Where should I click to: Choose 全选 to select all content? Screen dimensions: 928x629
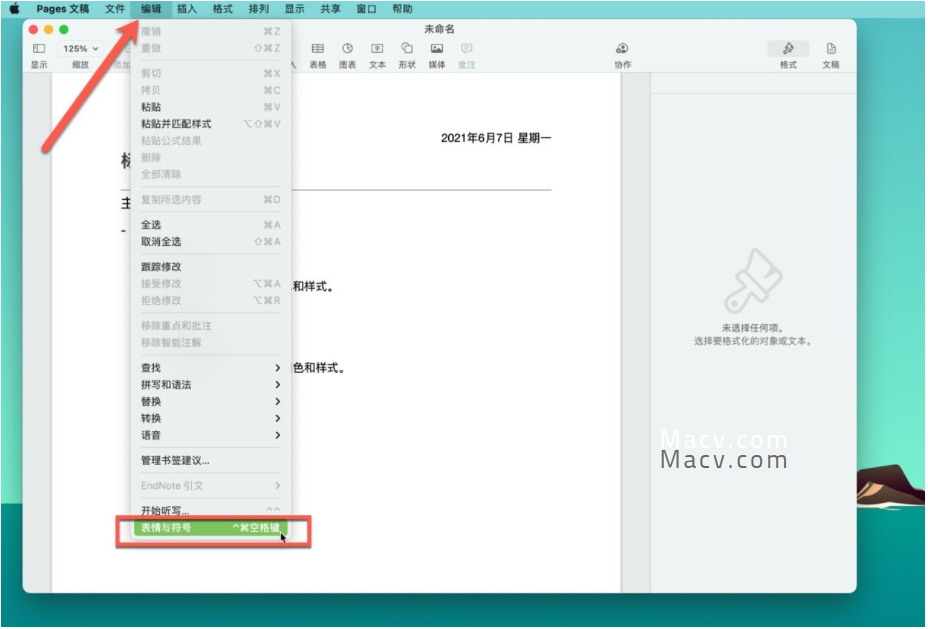(x=150, y=224)
